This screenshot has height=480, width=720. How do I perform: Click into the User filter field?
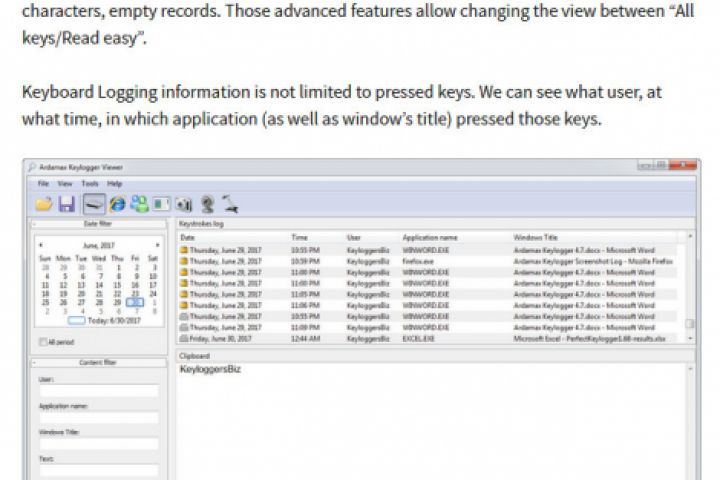[x=99, y=391]
